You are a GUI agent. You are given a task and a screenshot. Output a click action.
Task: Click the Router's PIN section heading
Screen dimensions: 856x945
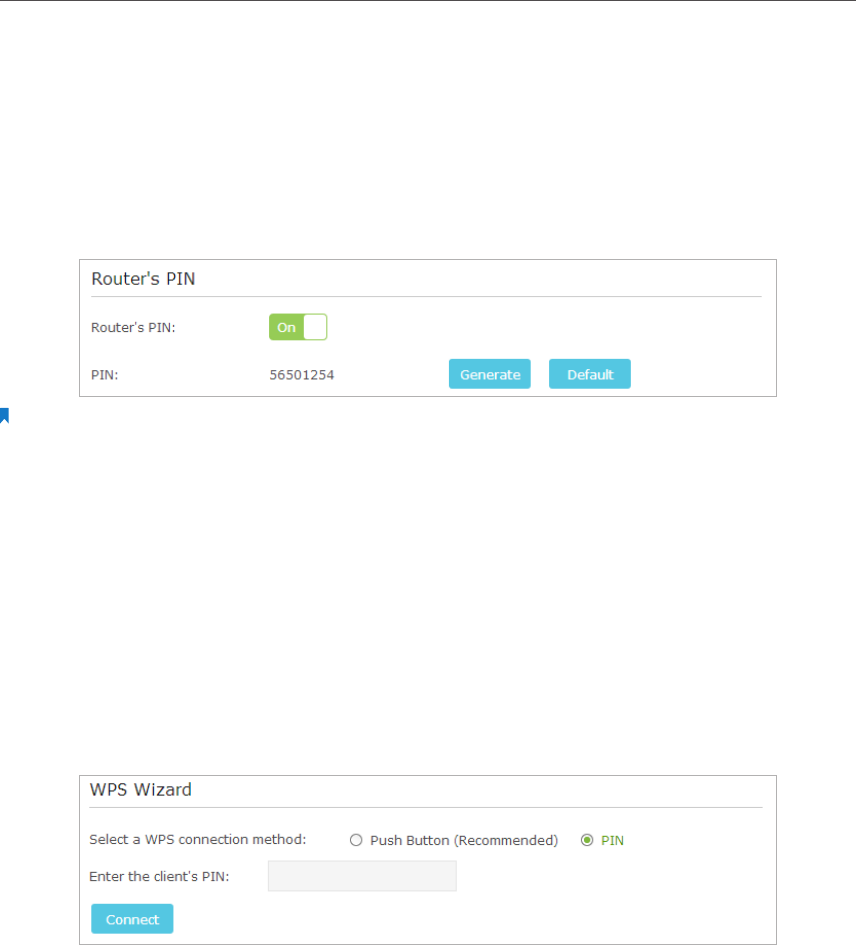143,278
